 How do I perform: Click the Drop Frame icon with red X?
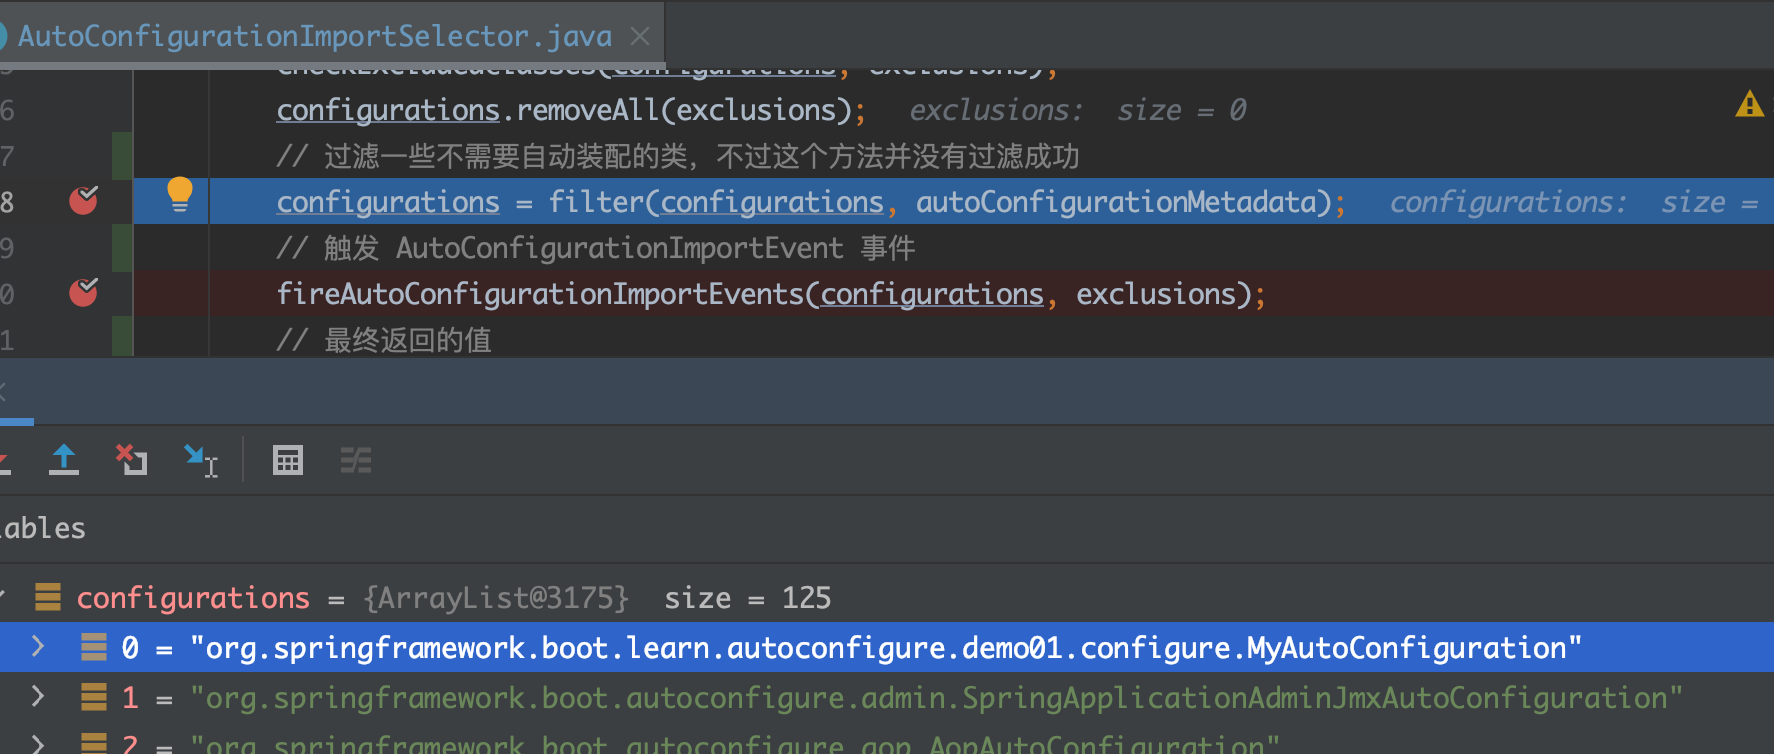coord(131,460)
